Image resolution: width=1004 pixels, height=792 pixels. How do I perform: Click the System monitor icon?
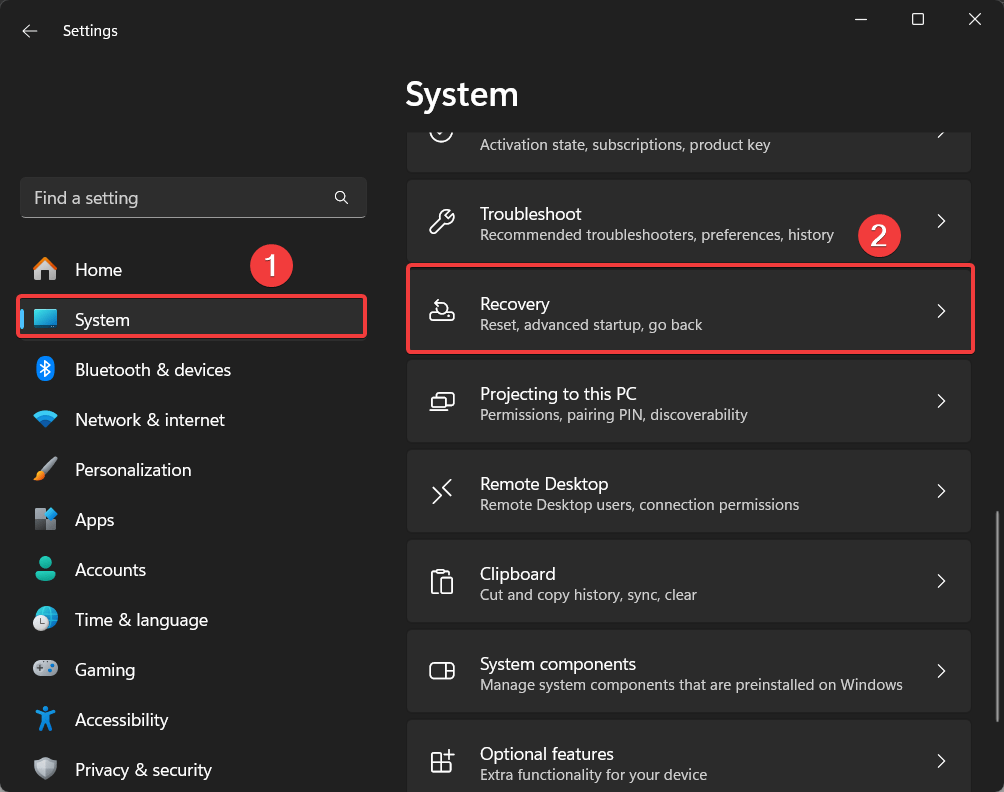pyautogui.click(x=45, y=318)
